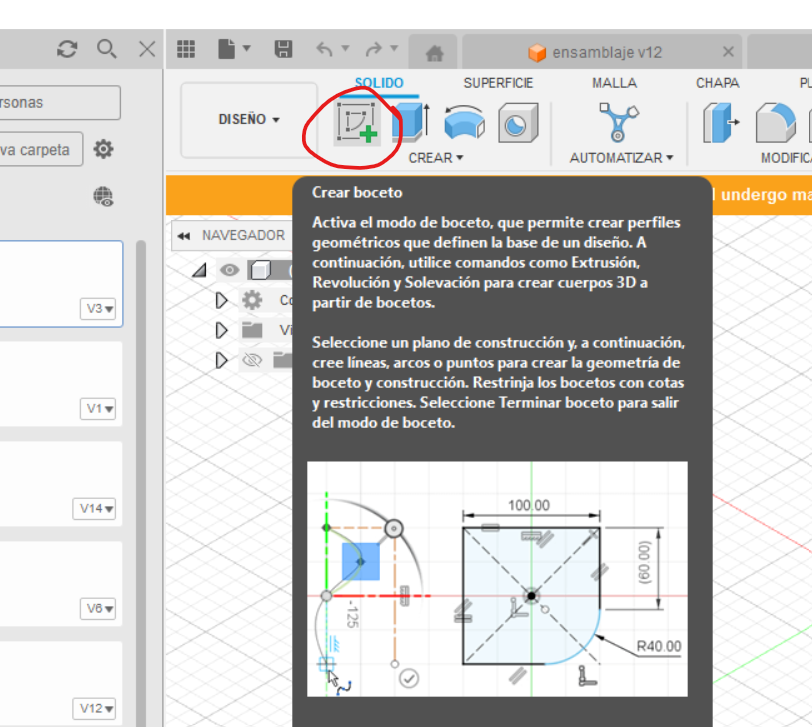812x727 pixels.
Task: Open the V3 version dropdown
Action: click(x=98, y=309)
